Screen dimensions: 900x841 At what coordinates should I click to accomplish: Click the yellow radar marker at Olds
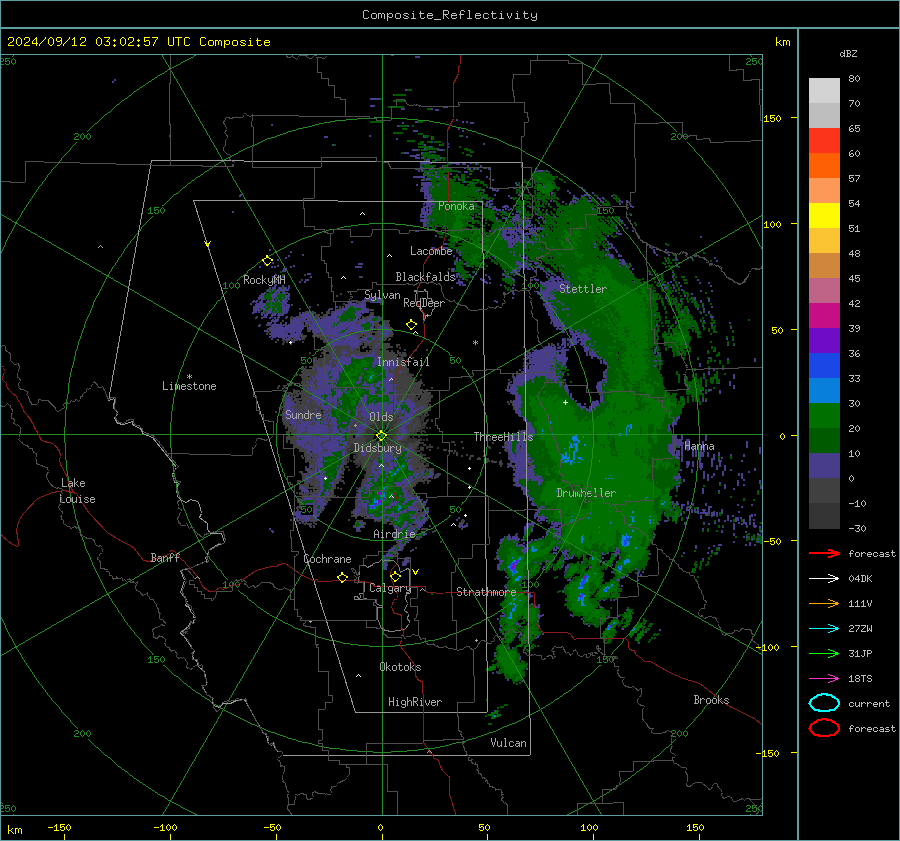(381, 435)
